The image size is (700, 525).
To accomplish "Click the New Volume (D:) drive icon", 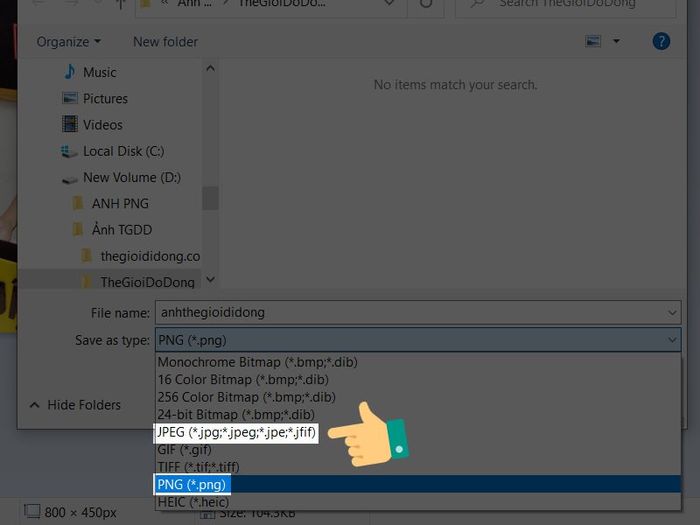I will click(x=70, y=179).
